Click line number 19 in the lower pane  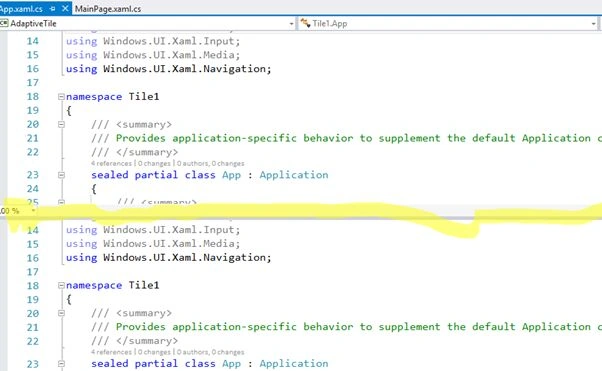click(x=33, y=300)
